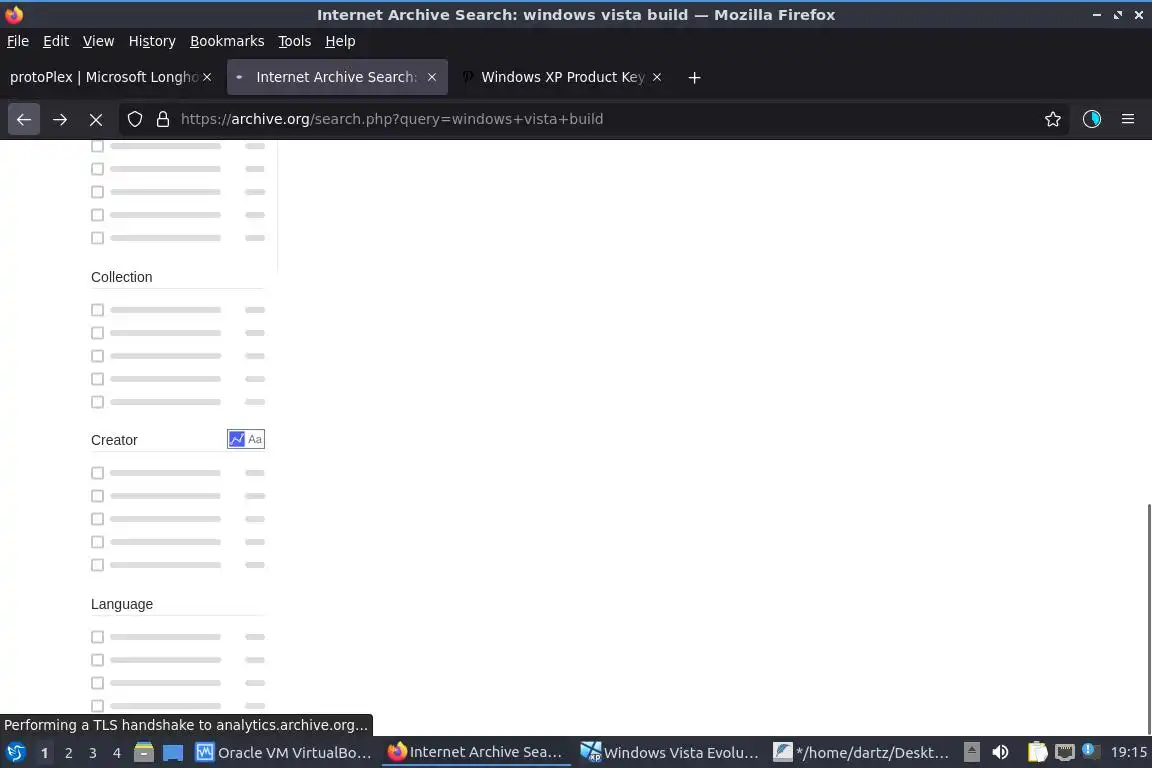Image resolution: width=1152 pixels, height=768 pixels.
Task: Switch to /home/dartz text editor taskbar window
Action: [x=863, y=753]
